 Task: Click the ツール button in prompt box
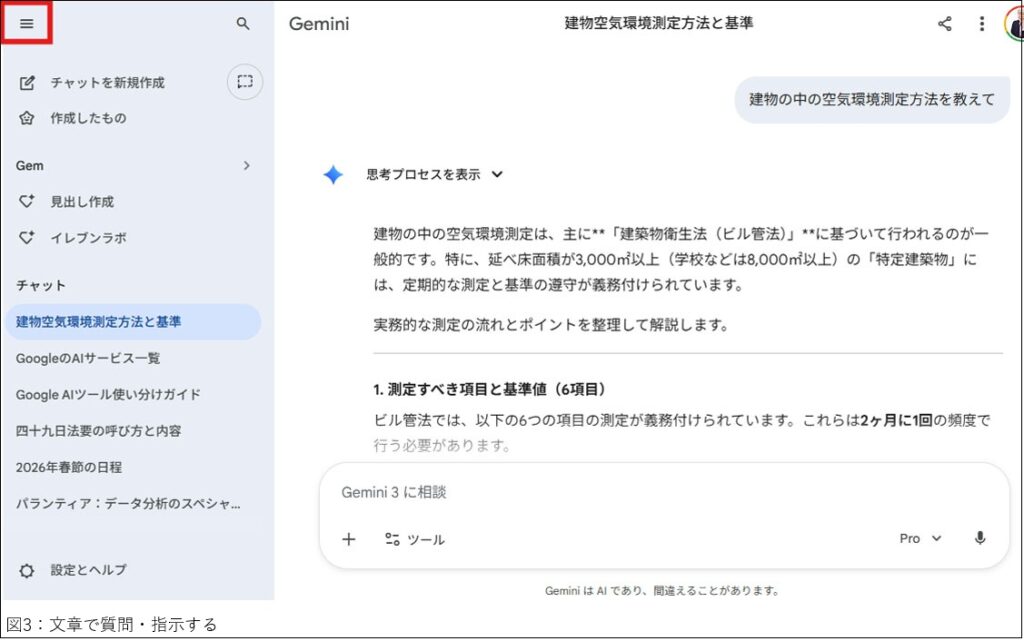click(415, 539)
